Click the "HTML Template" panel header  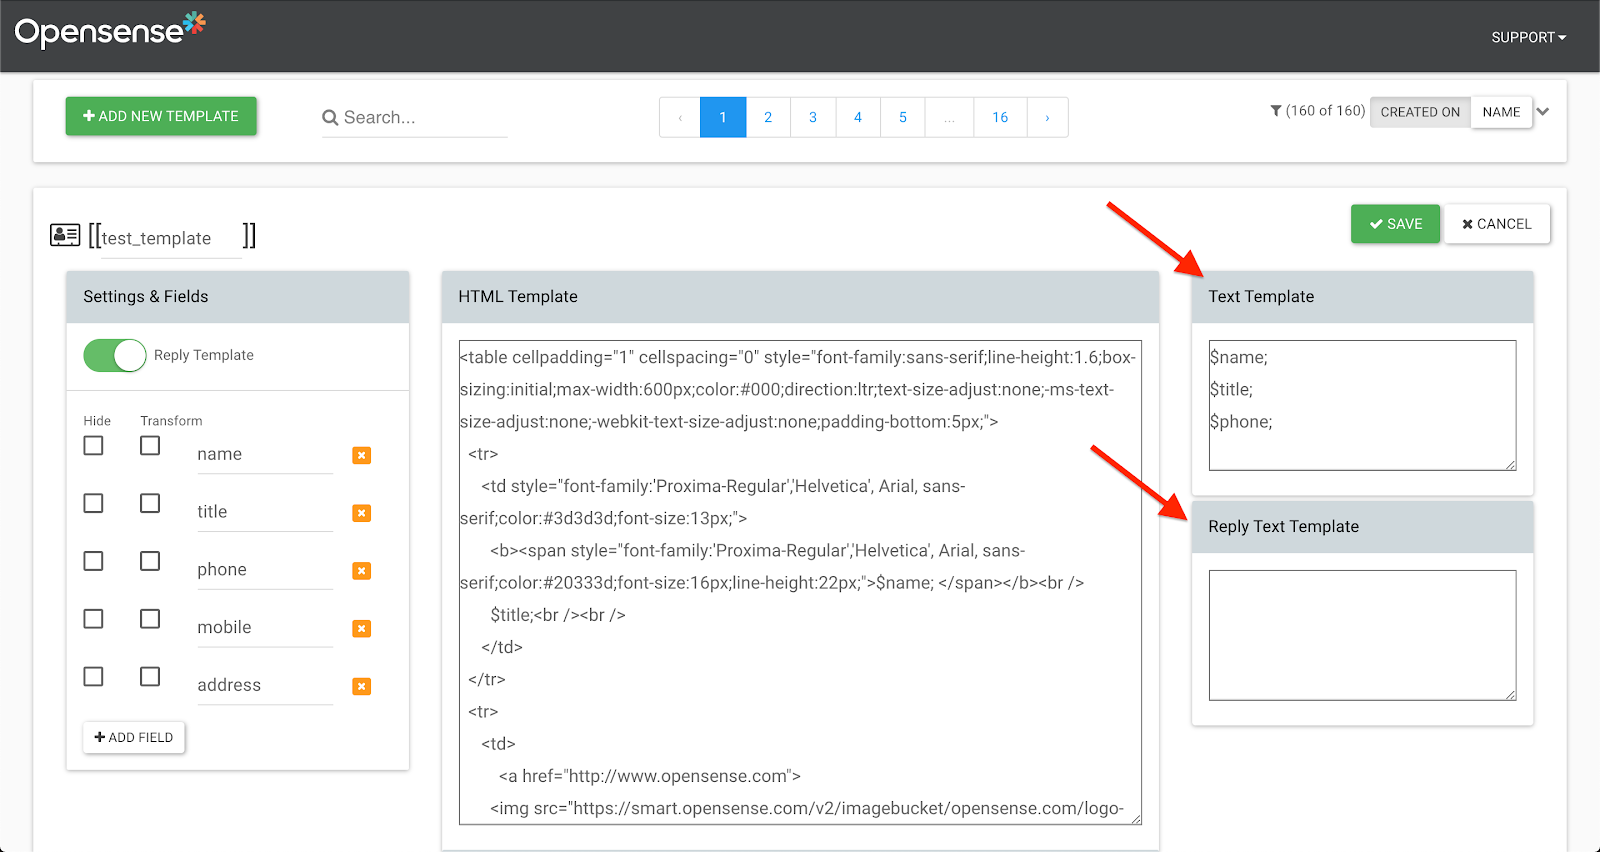point(800,297)
